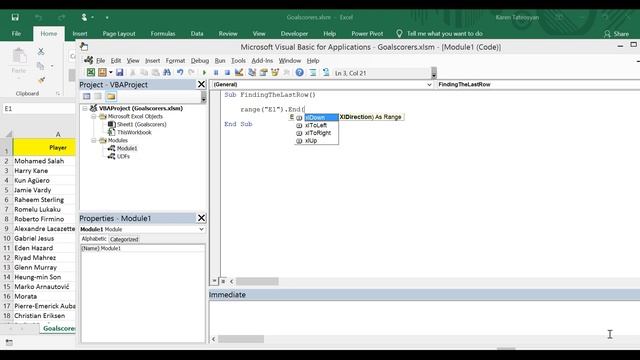The image size is (640, 360).
Task: Open the Excel Power Pivot ribbon tab
Action: point(367,33)
